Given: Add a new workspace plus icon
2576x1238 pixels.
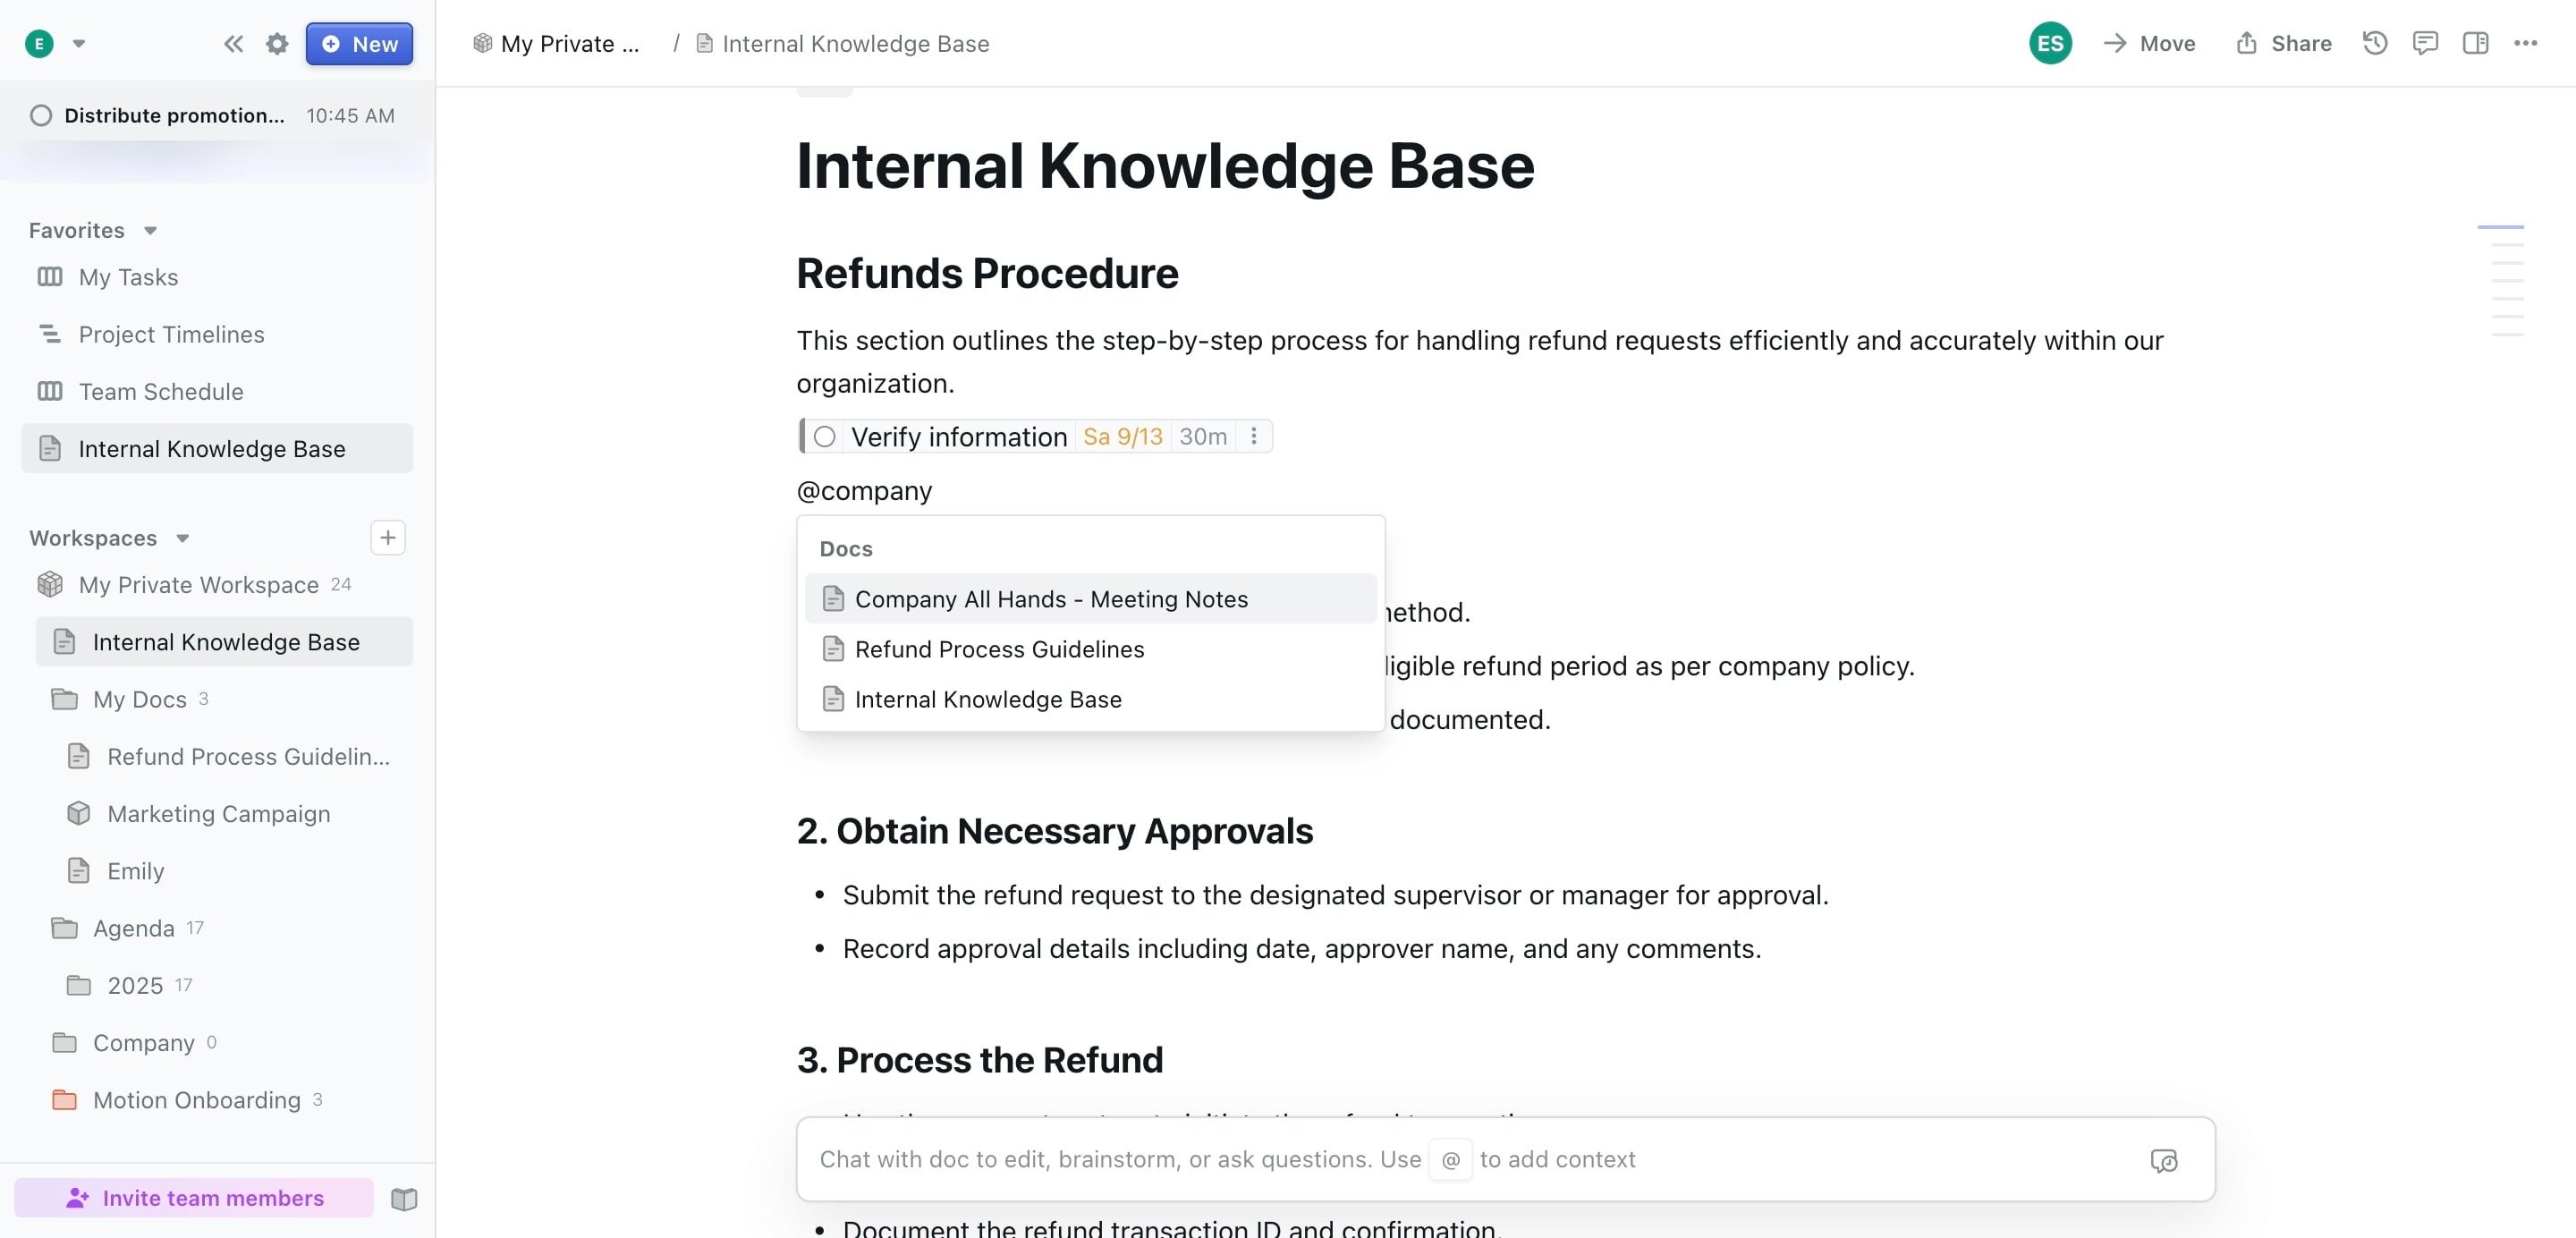Looking at the screenshot, I should 388,537.
